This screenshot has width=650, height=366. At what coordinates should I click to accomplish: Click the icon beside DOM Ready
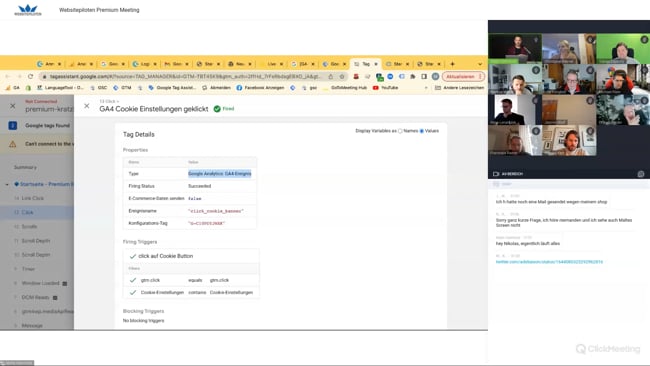coord(55,298)
